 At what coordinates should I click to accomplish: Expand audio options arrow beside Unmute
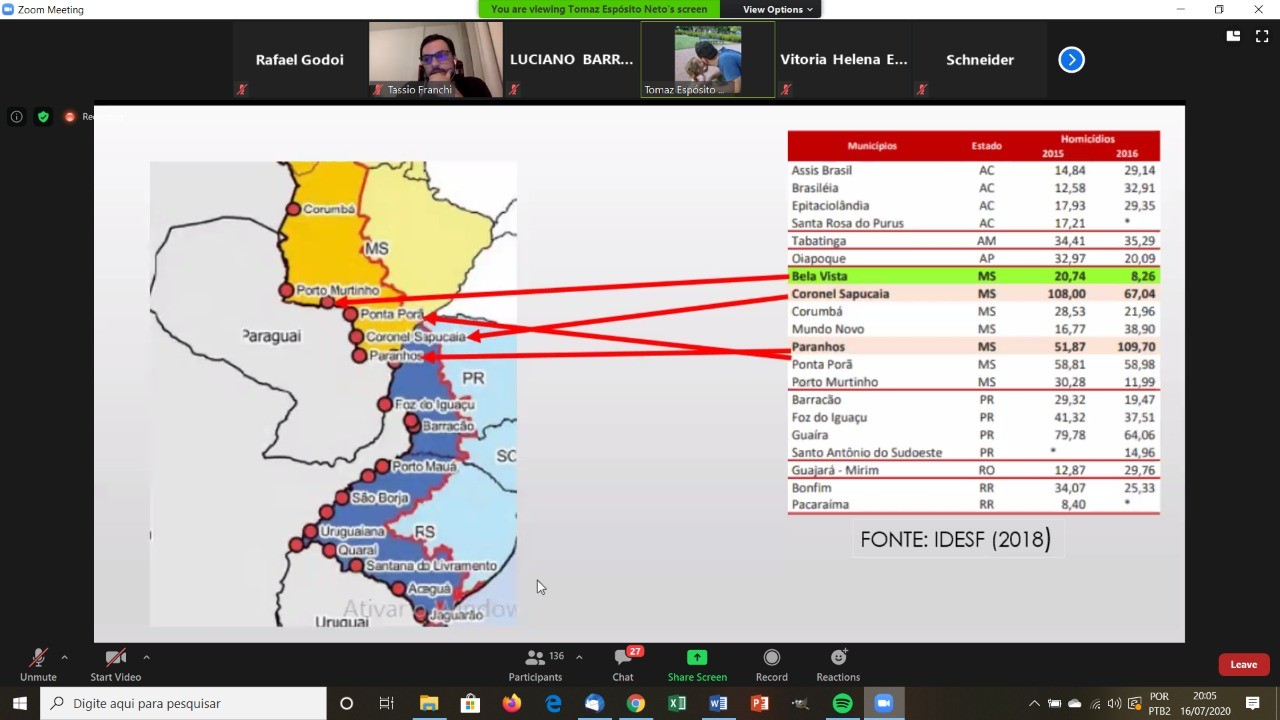(65, 657)
